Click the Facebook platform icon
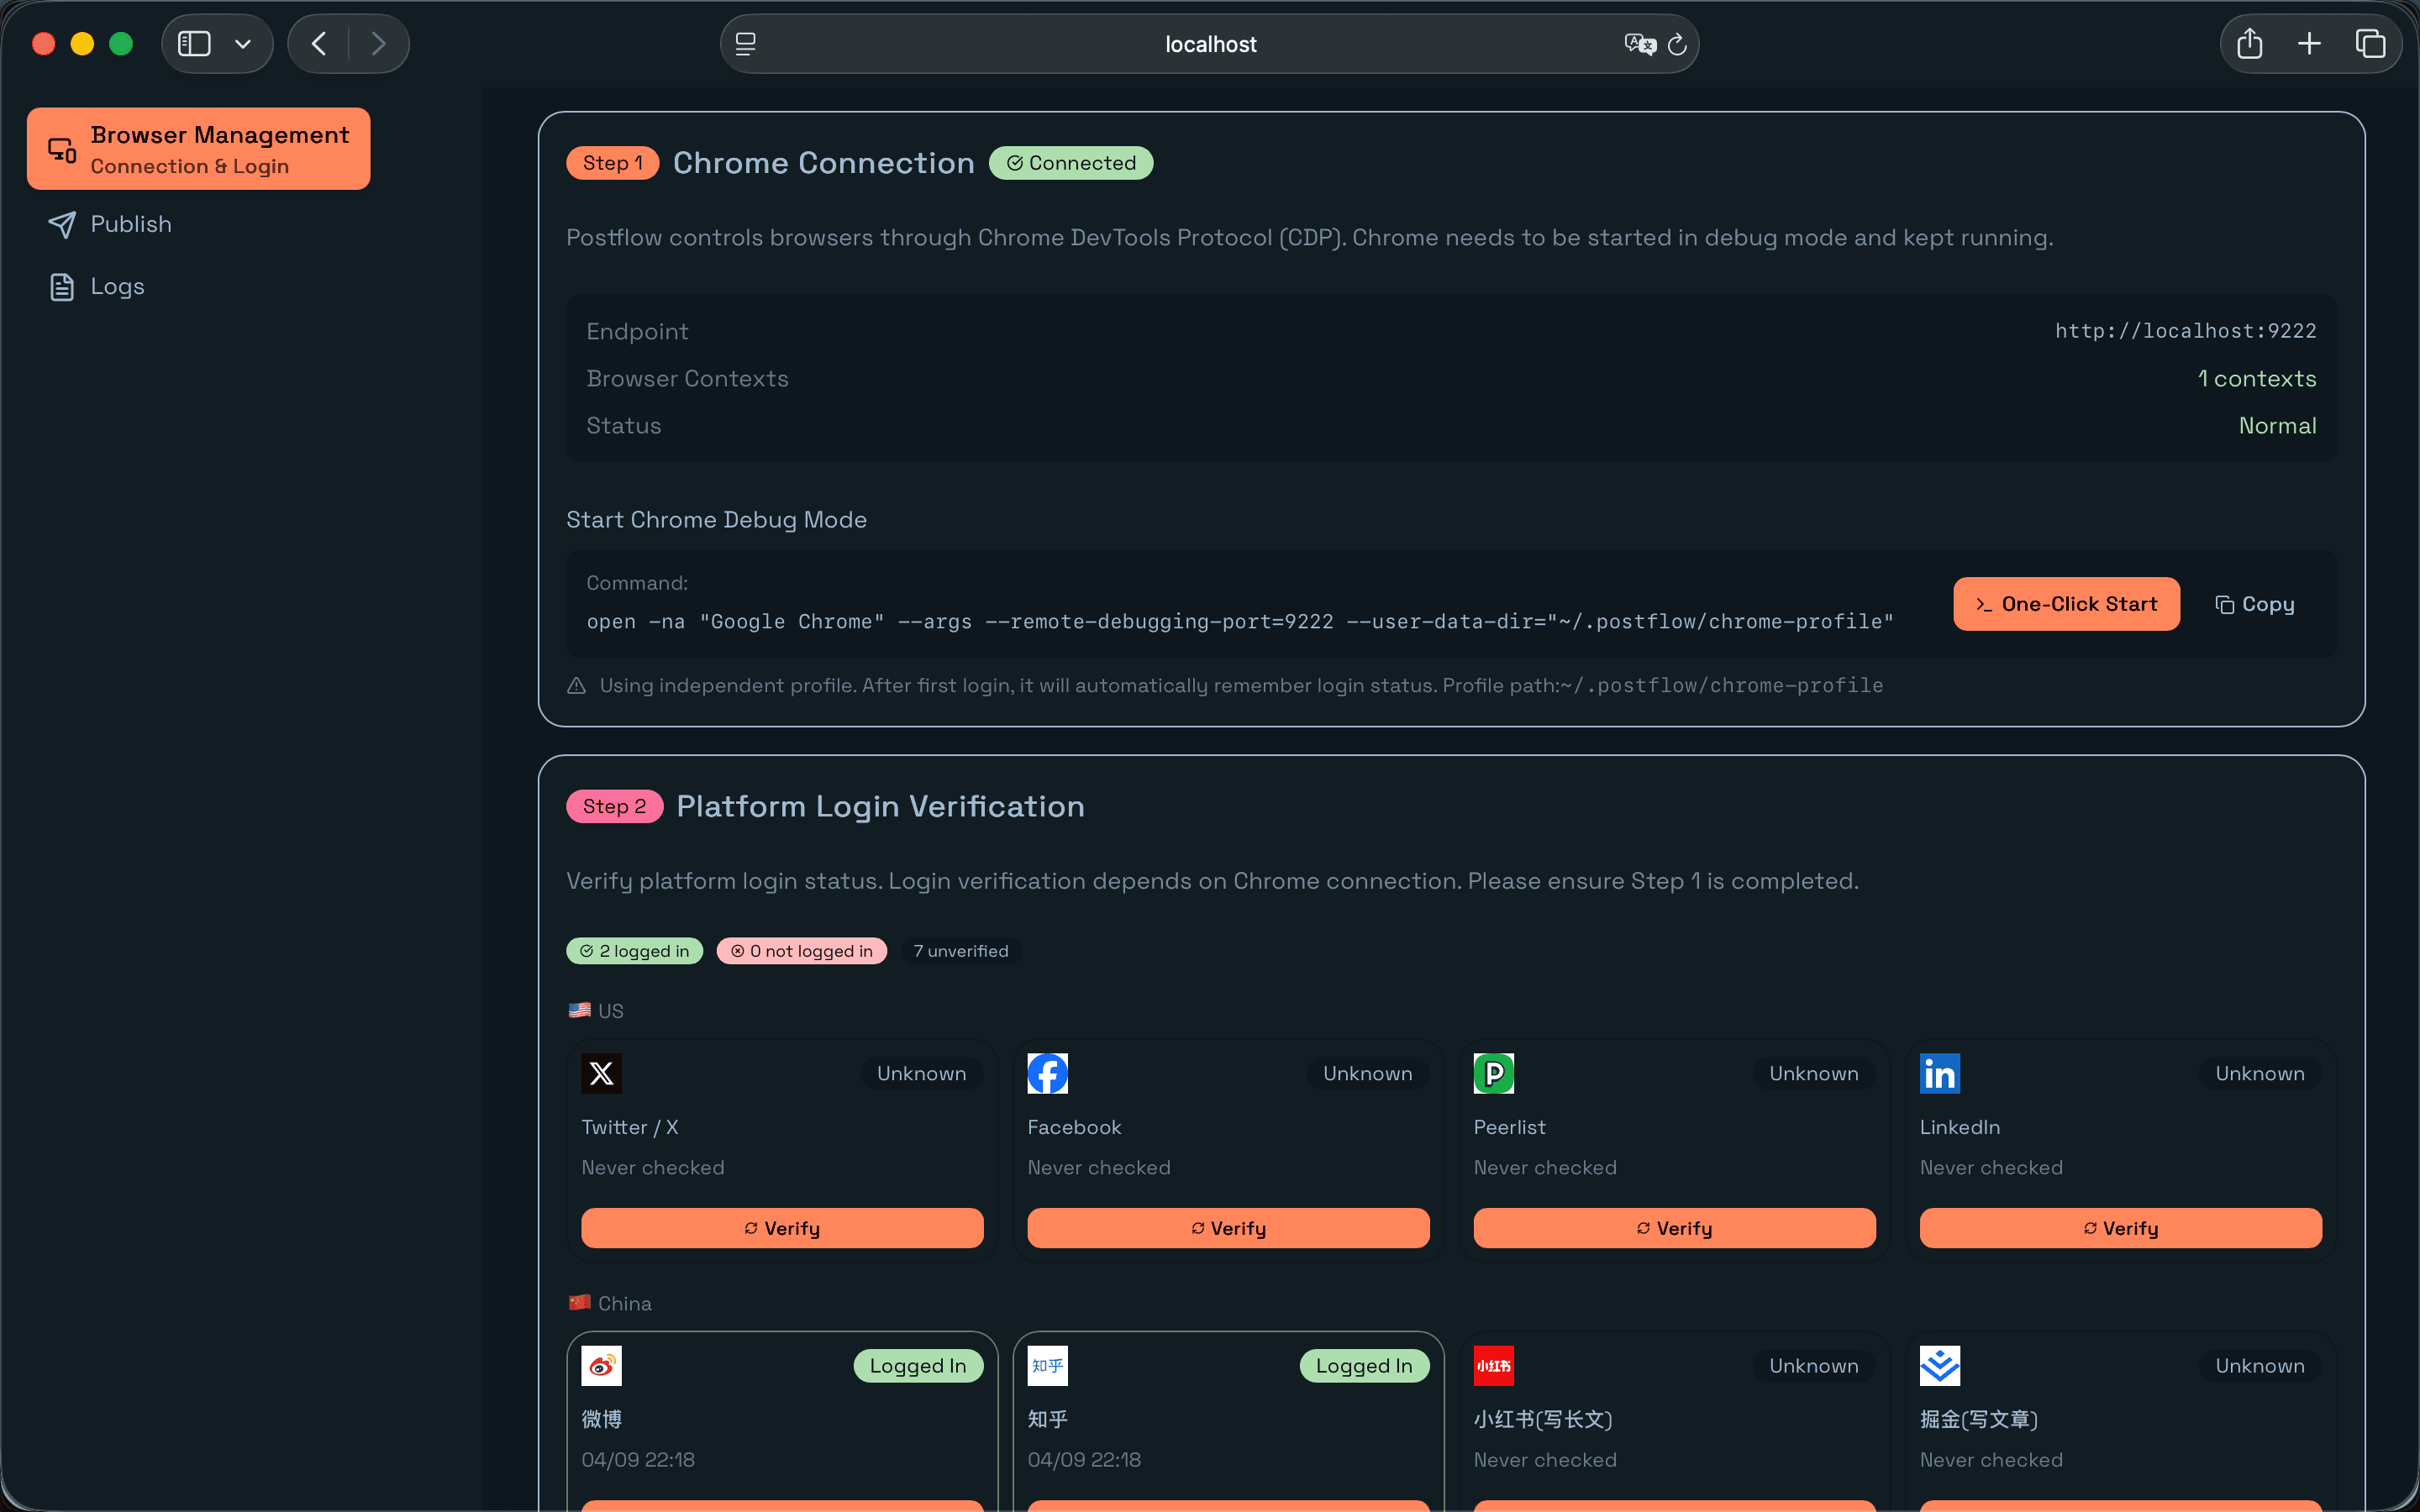Screen dimensions: 2420x1512 tap(1047, 1073)
